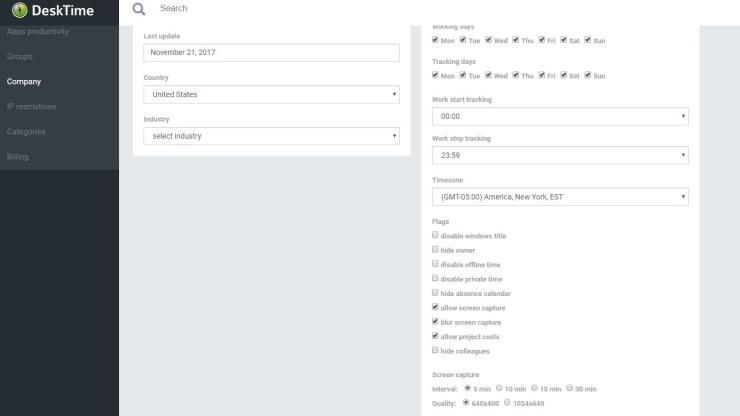Screen dimensions: 740x416
Task: Go to Groups in sidebar
Action: tap(19, 57)
